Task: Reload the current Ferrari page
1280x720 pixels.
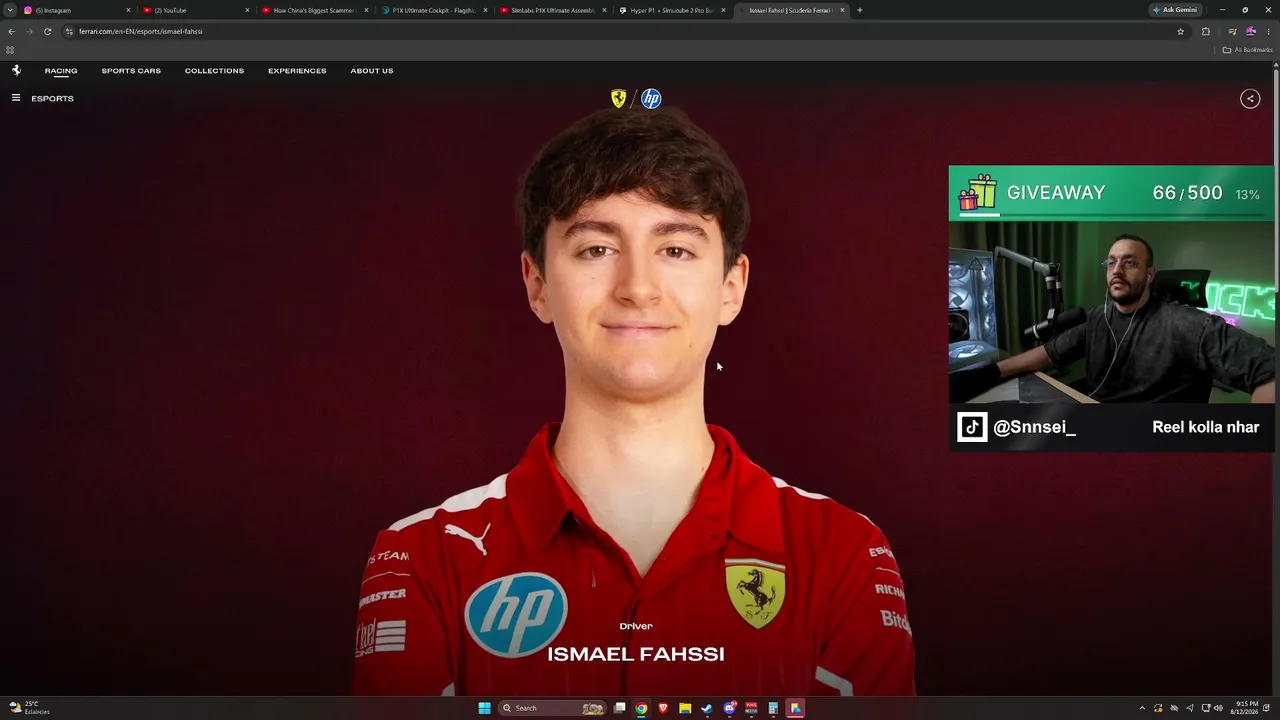Action: tap(47, 31)
